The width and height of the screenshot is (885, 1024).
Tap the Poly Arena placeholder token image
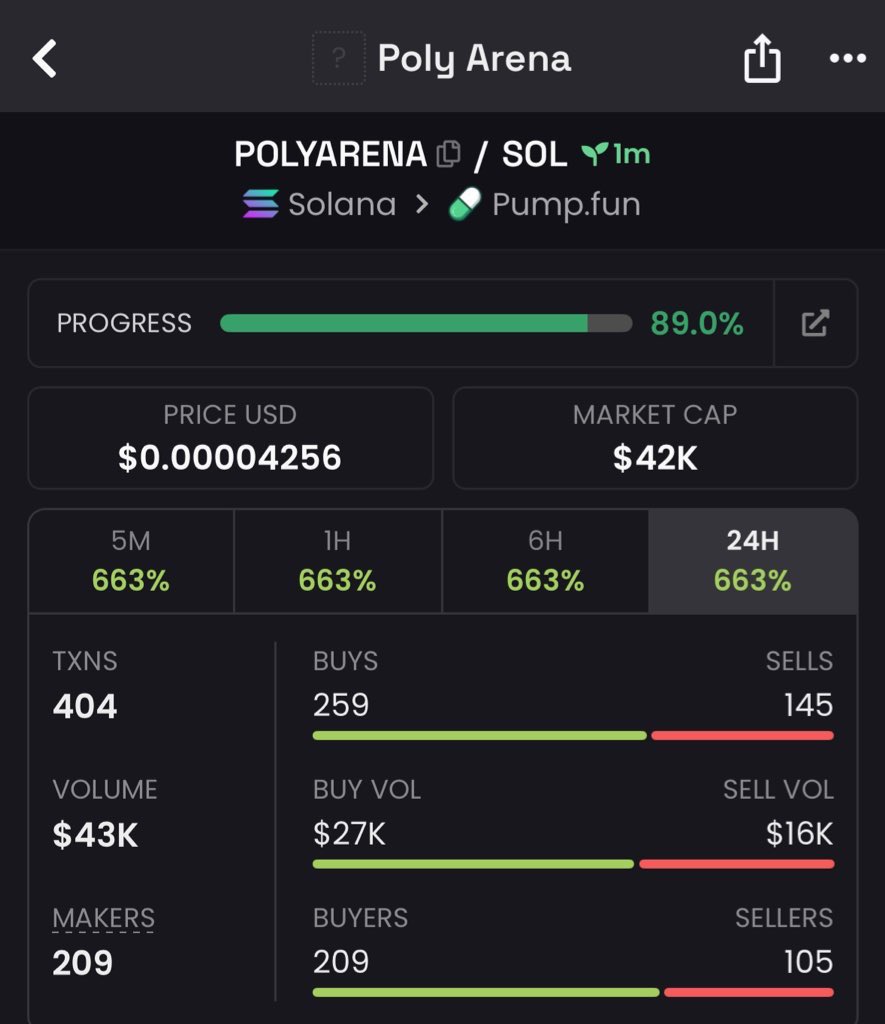point(338,58)
